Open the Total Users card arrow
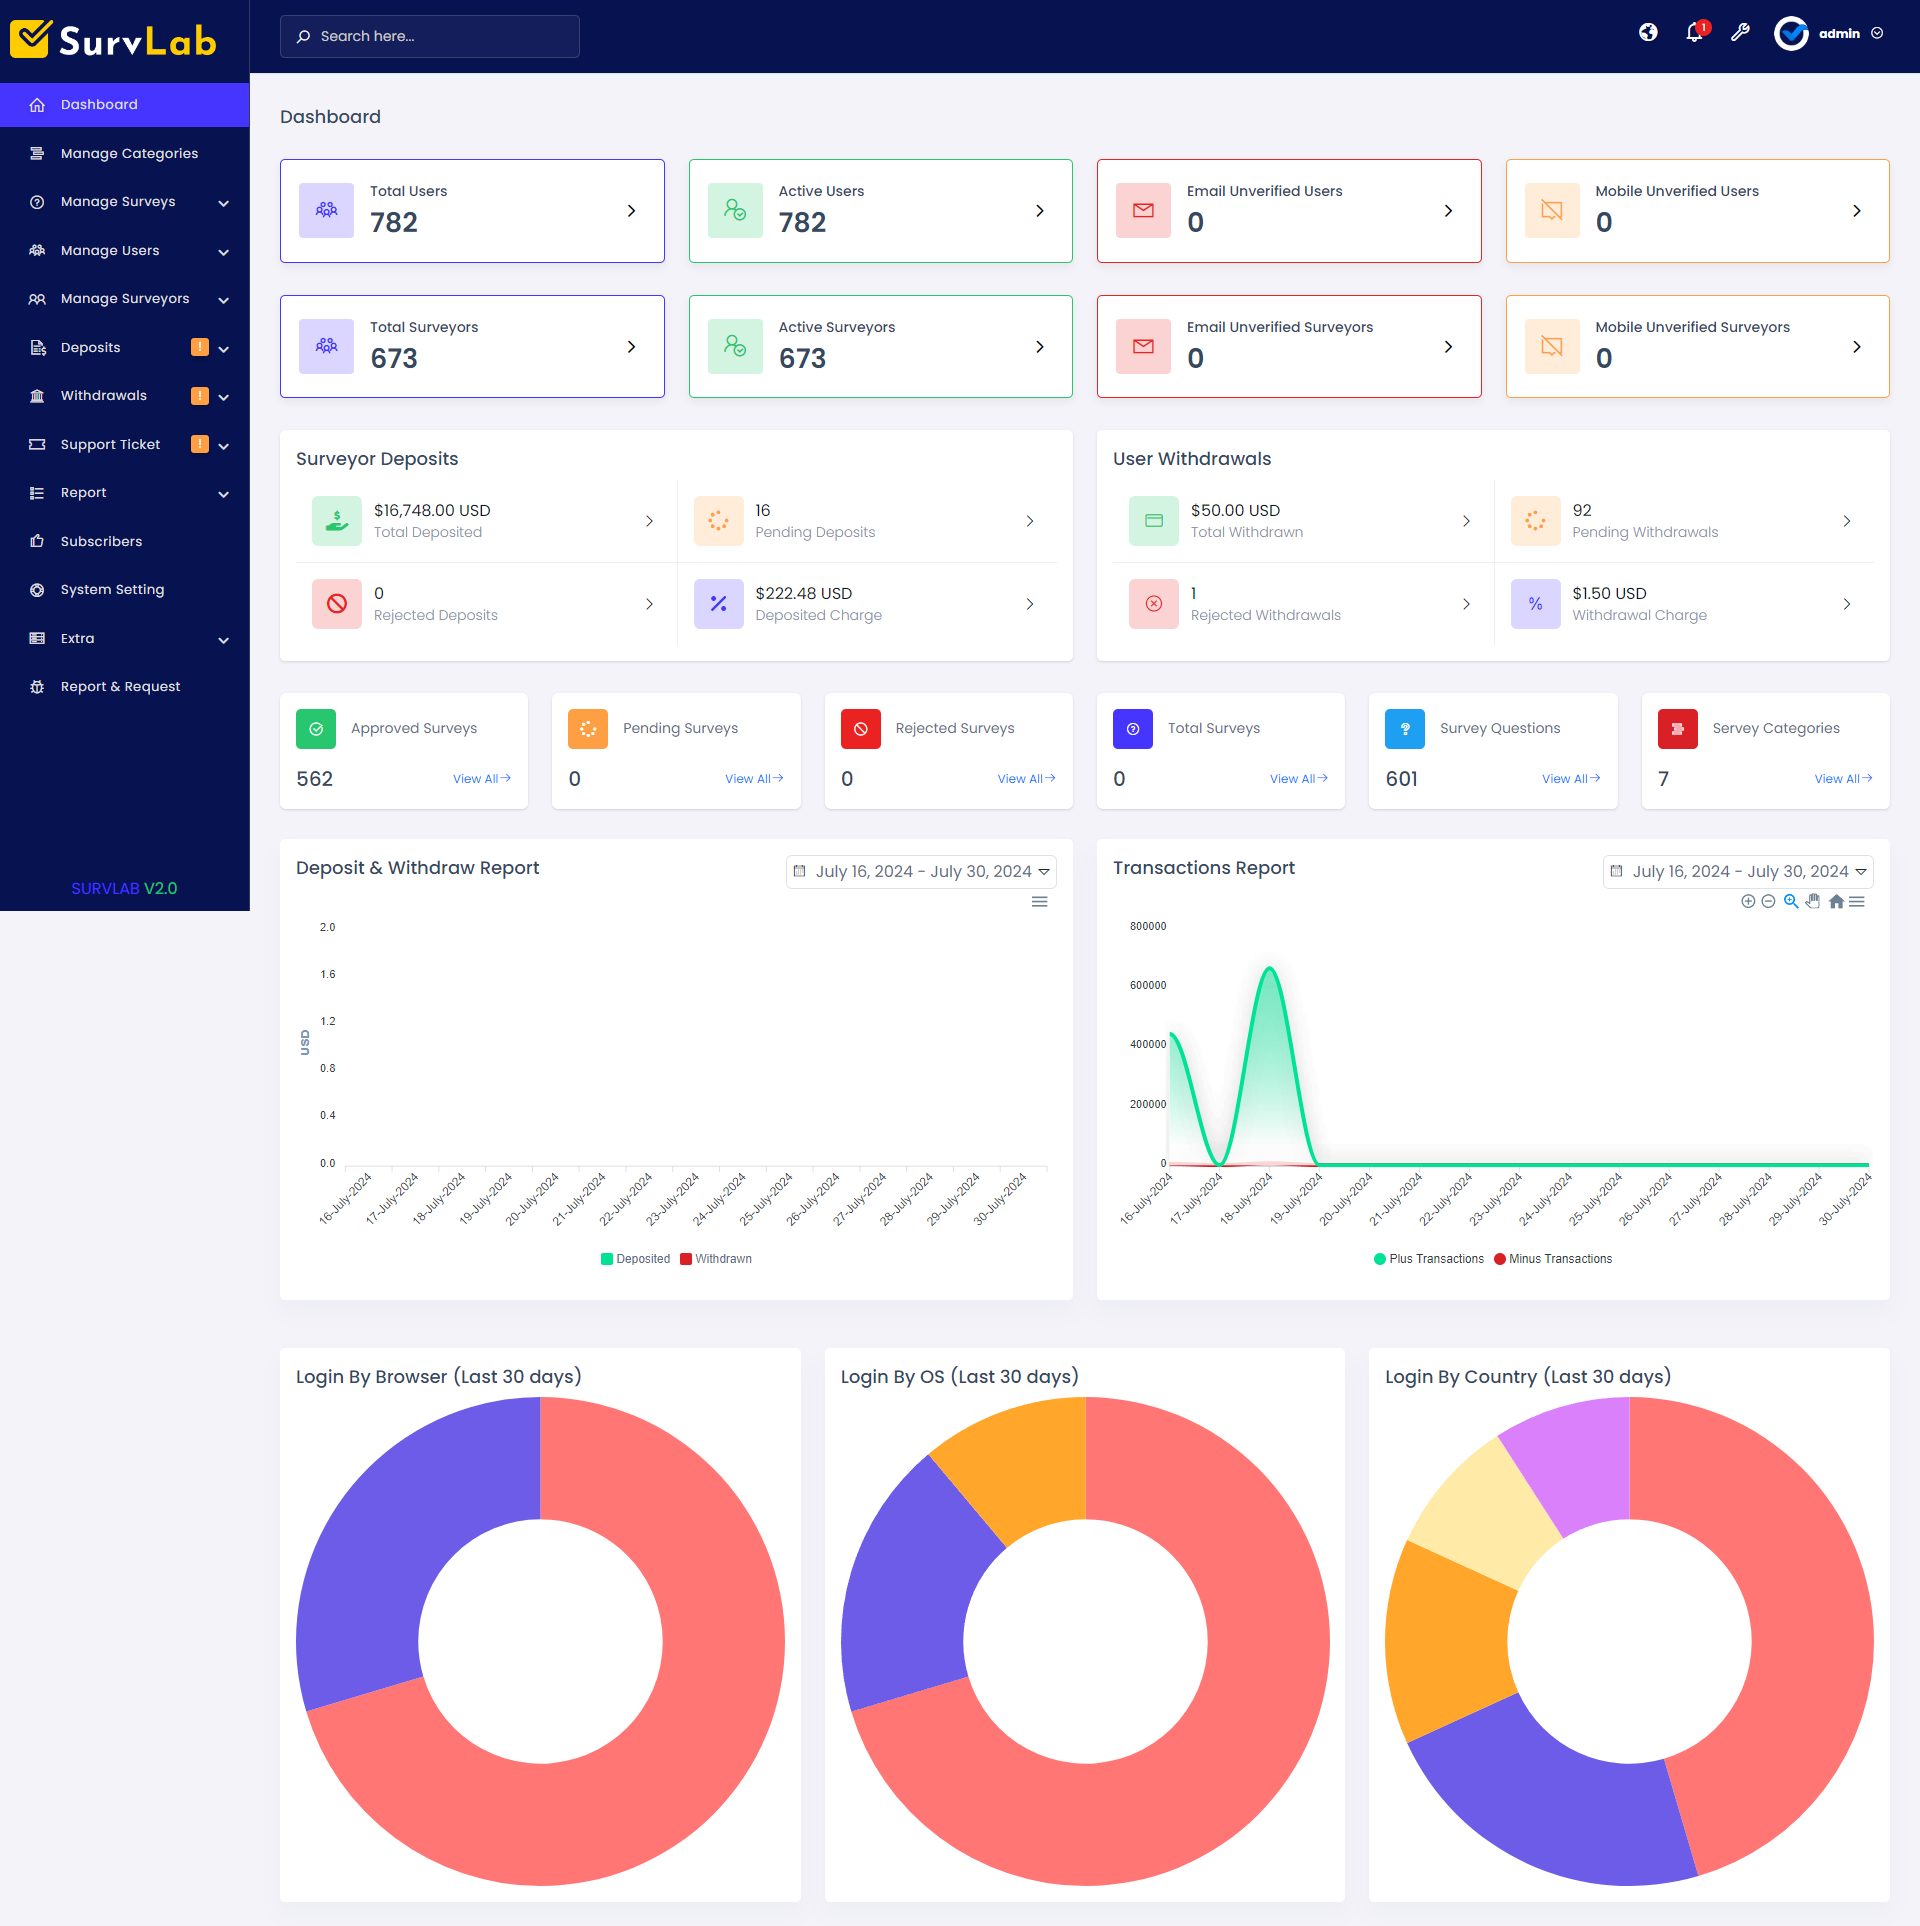 [631, 210]
